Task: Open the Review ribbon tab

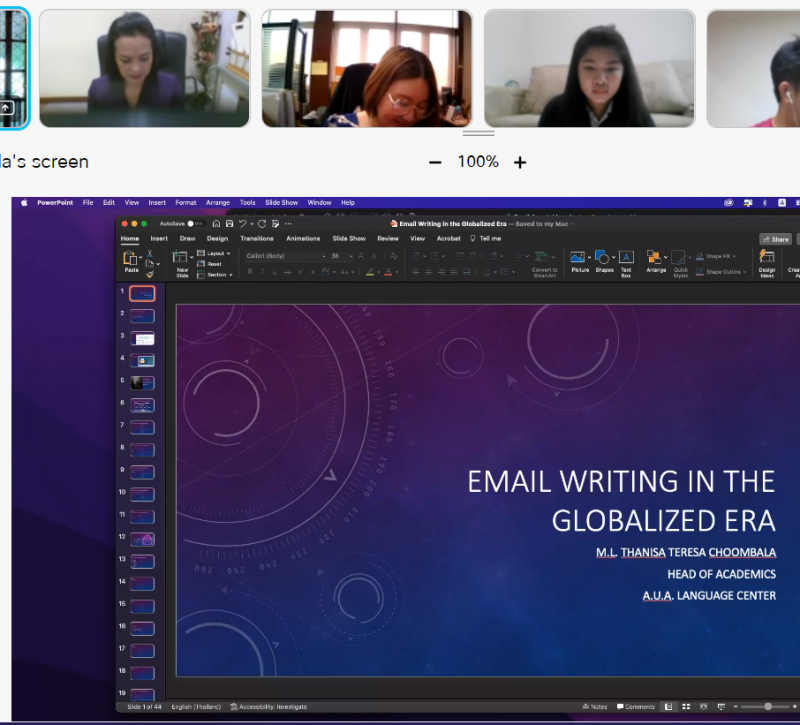Action: pyautogui.click(x=388, y=238)
